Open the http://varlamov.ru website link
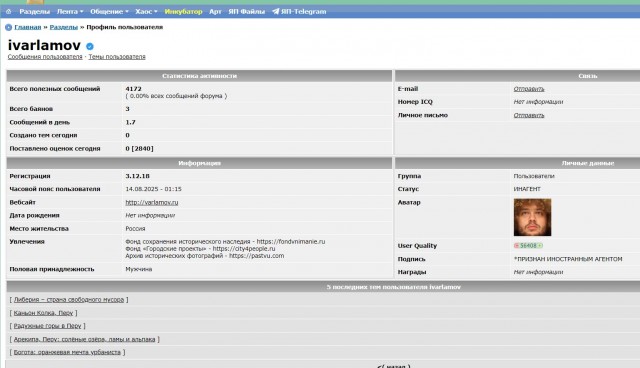 152,202
